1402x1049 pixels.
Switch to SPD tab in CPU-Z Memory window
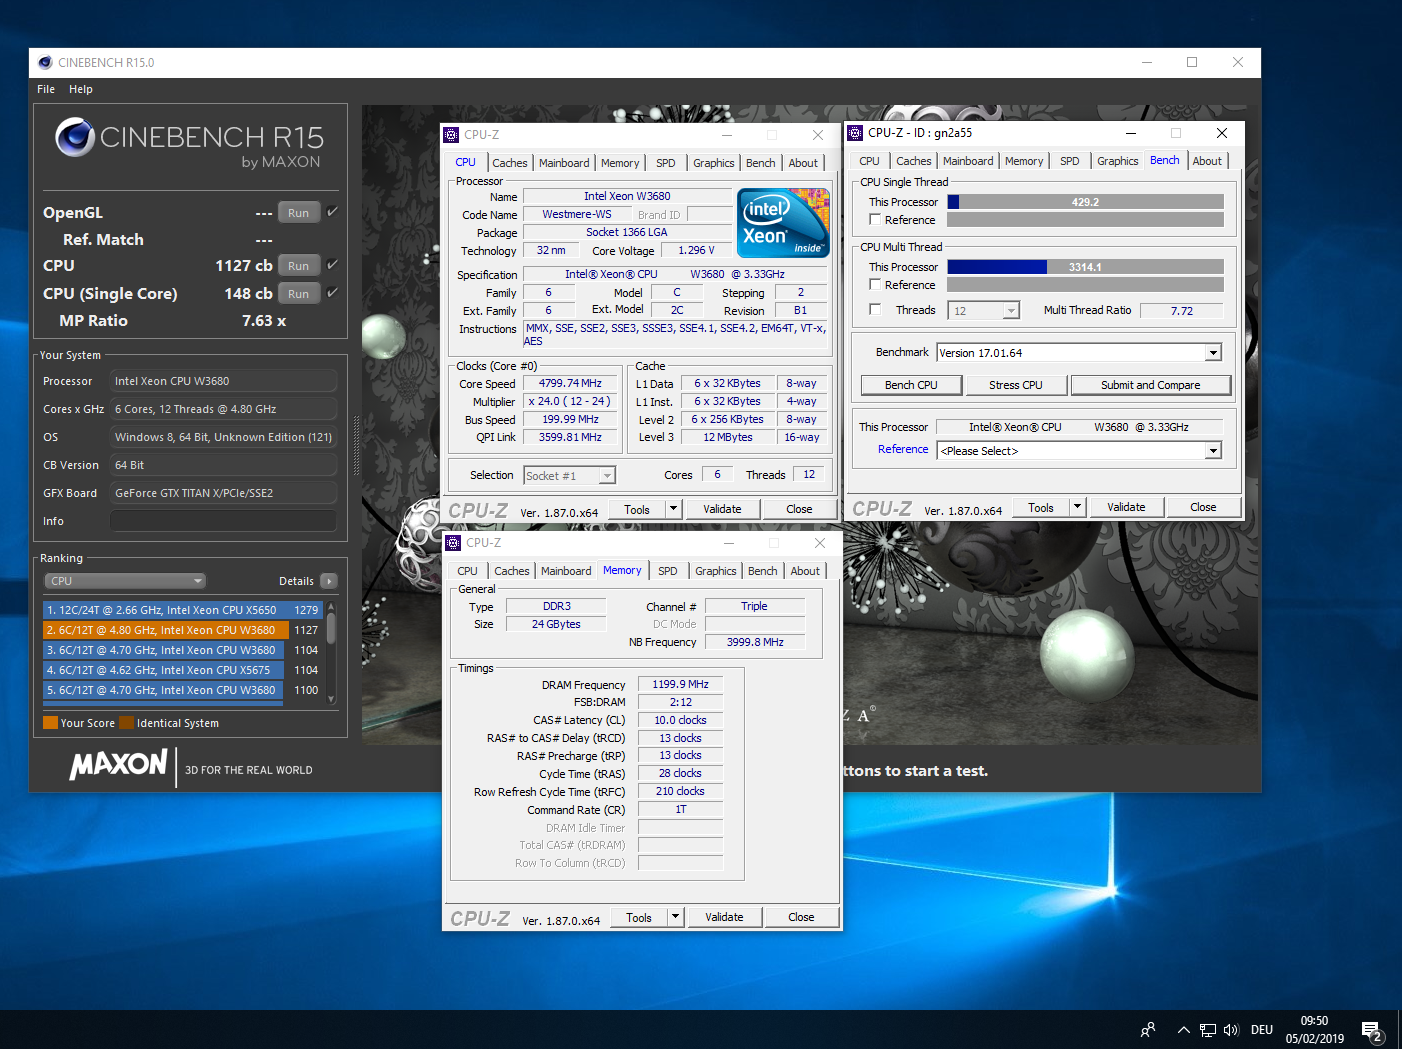coord(668,571)
